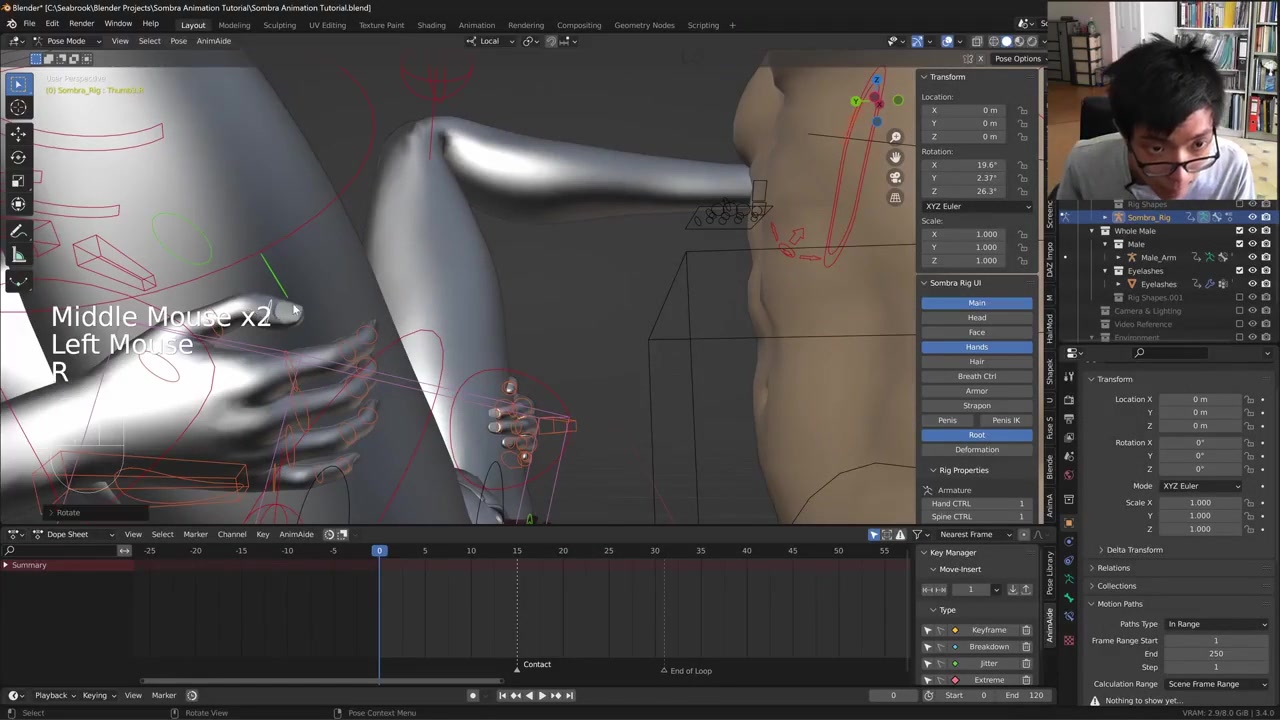Toggle perspective/orthographic grid gizmo icon
This screenshot has width=1280, height=720.
(x=895, y=198)
